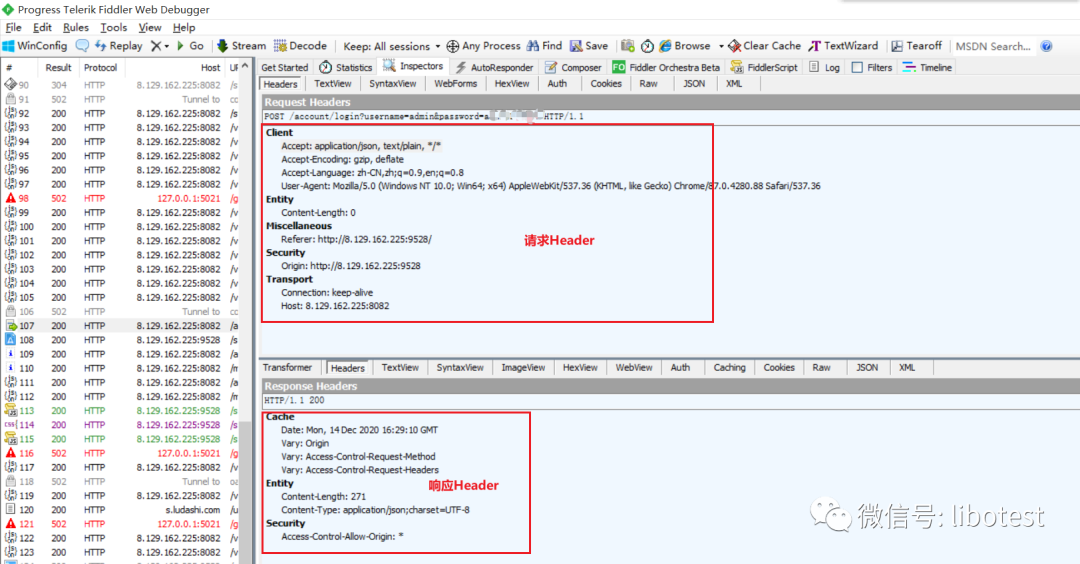Open Fiddler Orchestra Beta tab
Image resolution: width=1080 pixels, height=564 pixels.
click(666, 67)
